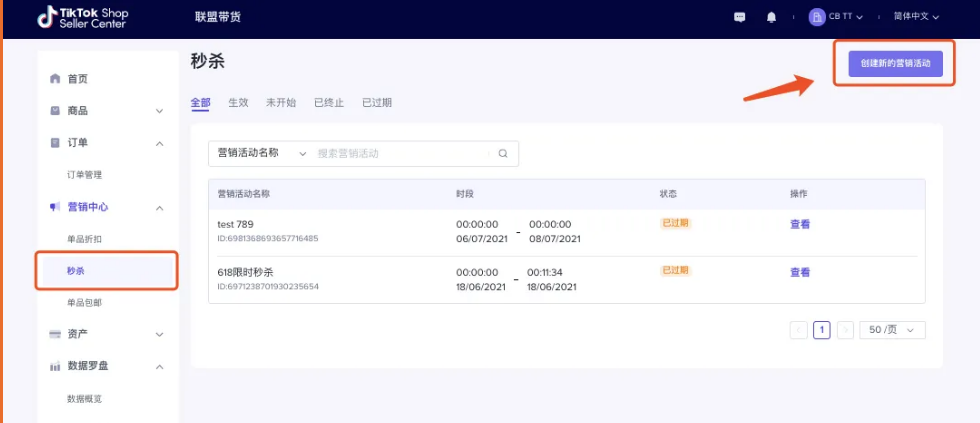This screenshot has height=423, width=980.
Task: Click the search magnifier icon
Action: (503, 154)
